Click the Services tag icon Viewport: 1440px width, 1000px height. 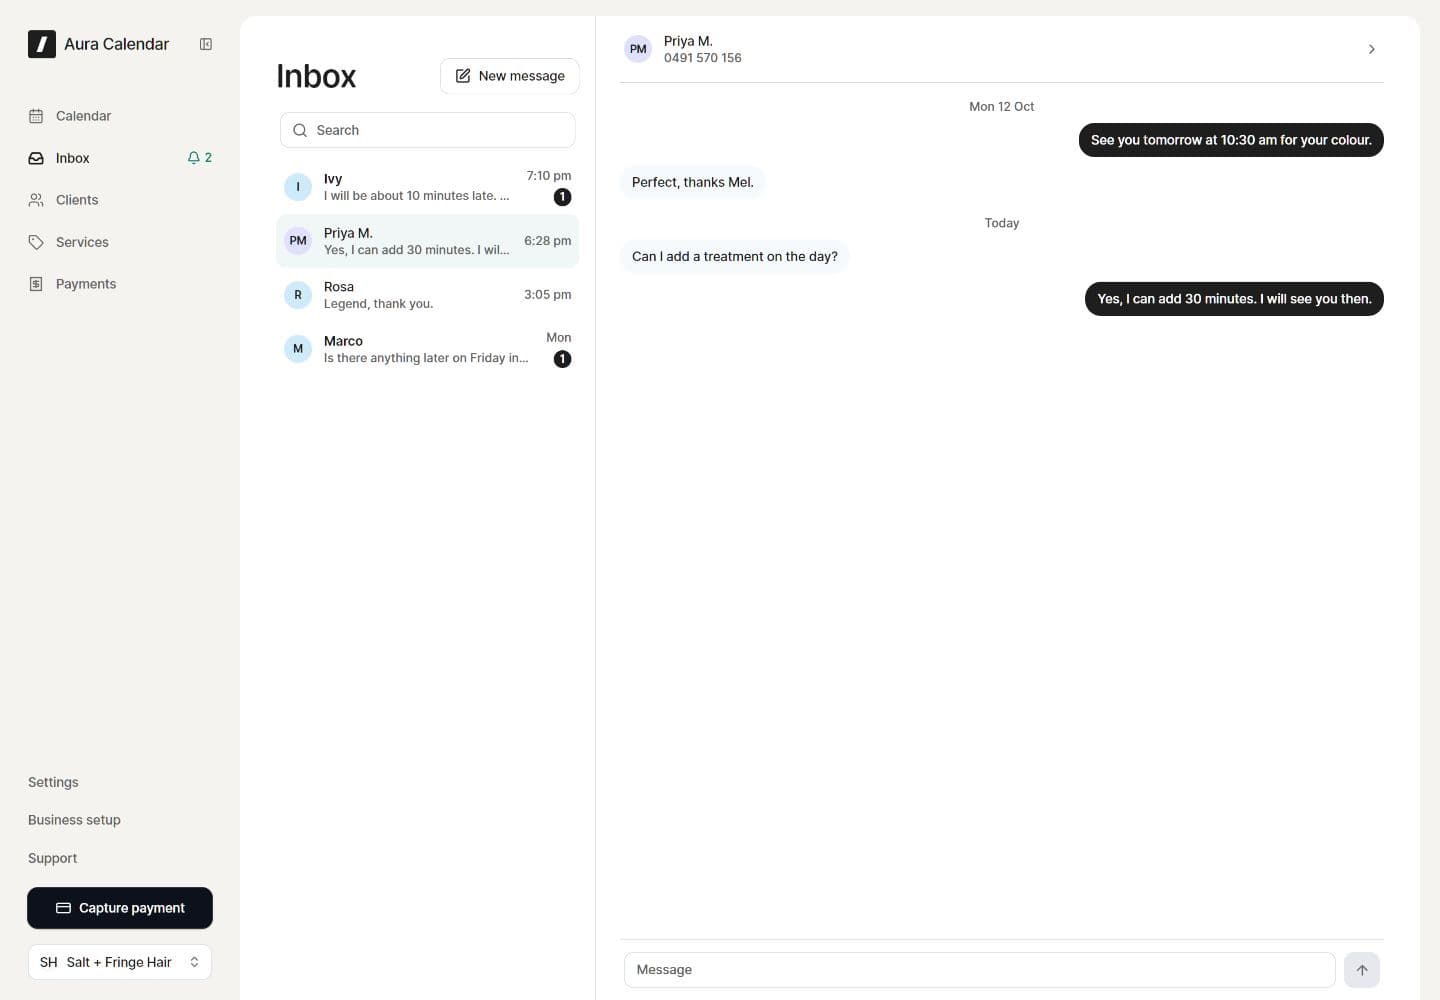pyautogui.click(x=36, y=242)
